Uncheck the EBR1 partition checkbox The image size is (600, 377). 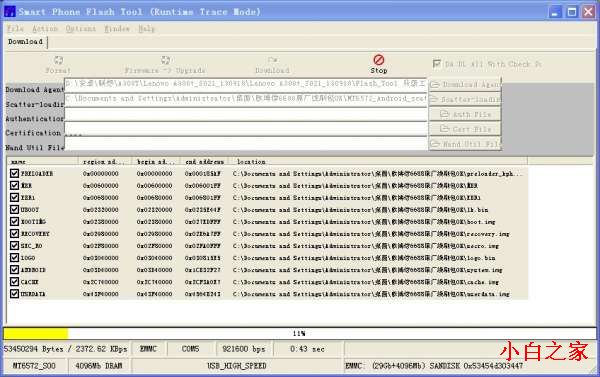pyautogui.click(x=15, y=197)
